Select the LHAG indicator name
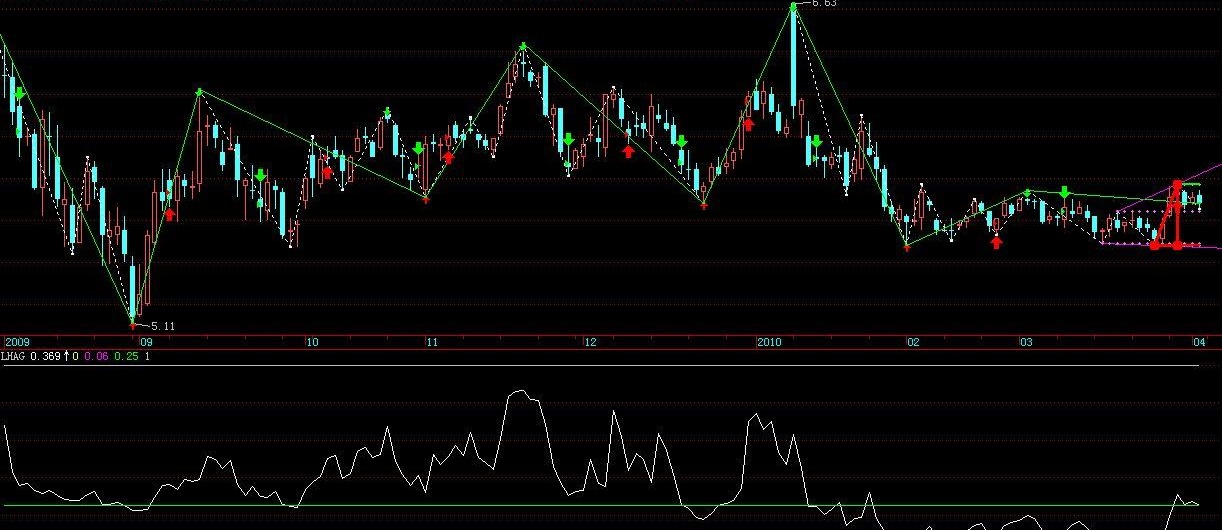 tap(14, 356)
